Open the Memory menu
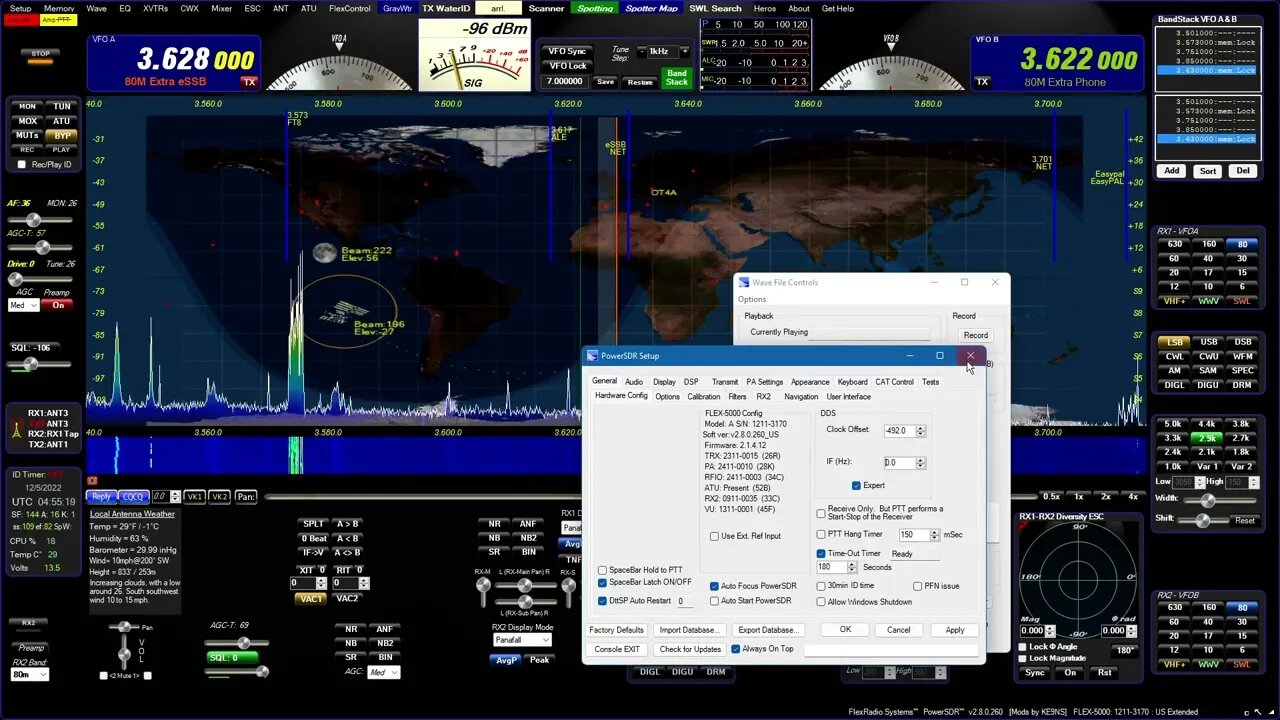The height and width of the screenshot is (720, 1280). point(59,8)
